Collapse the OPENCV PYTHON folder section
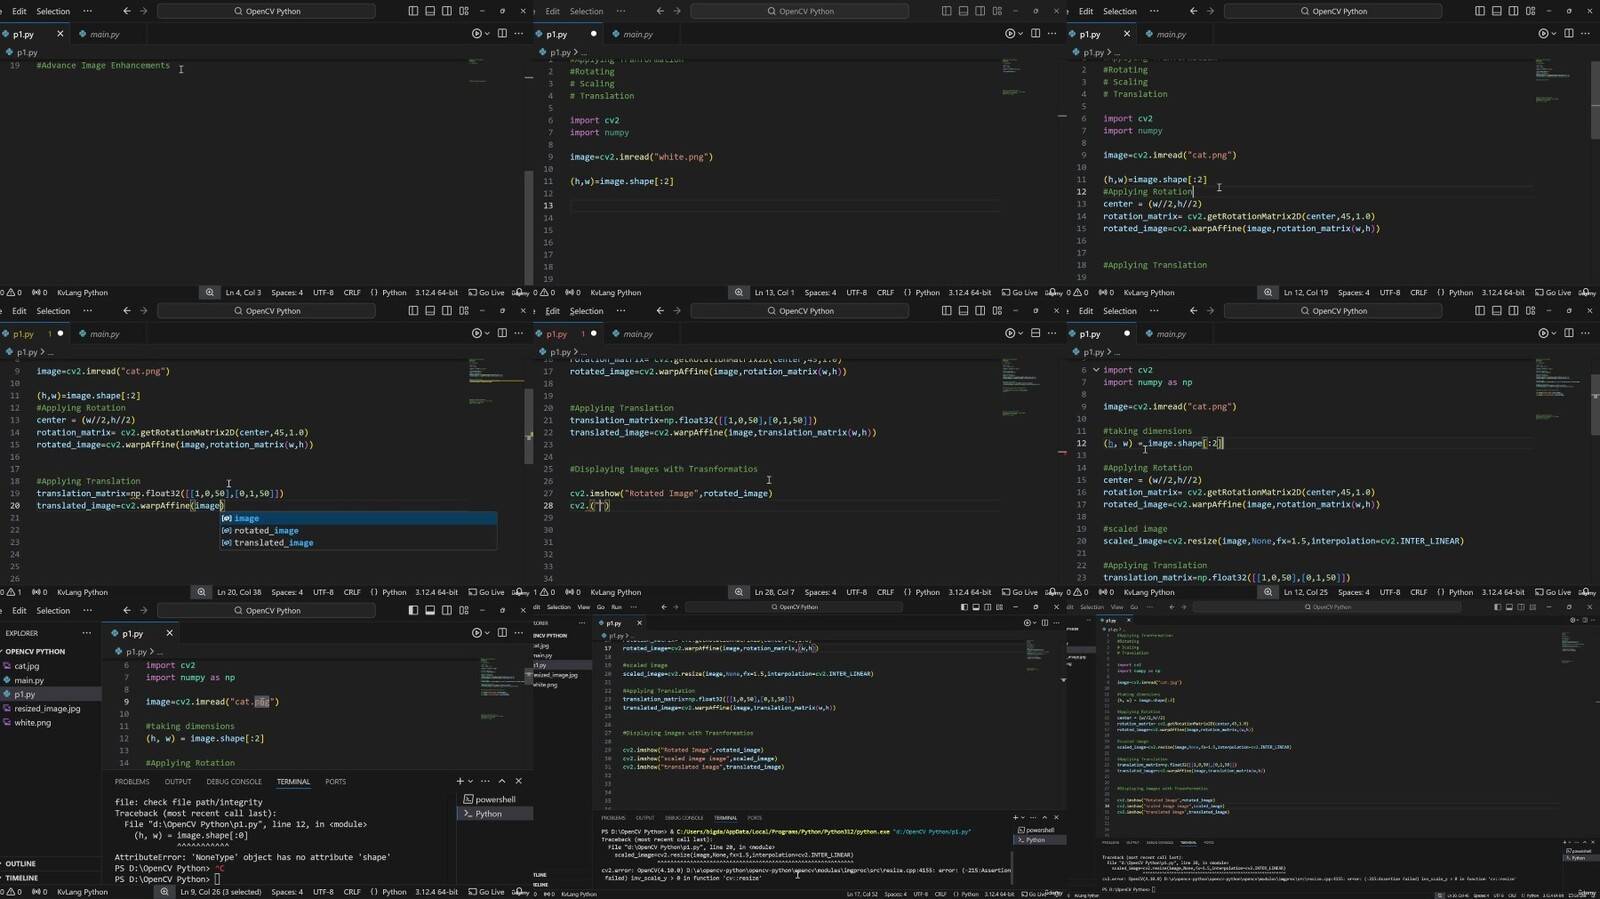 [36, 652]
